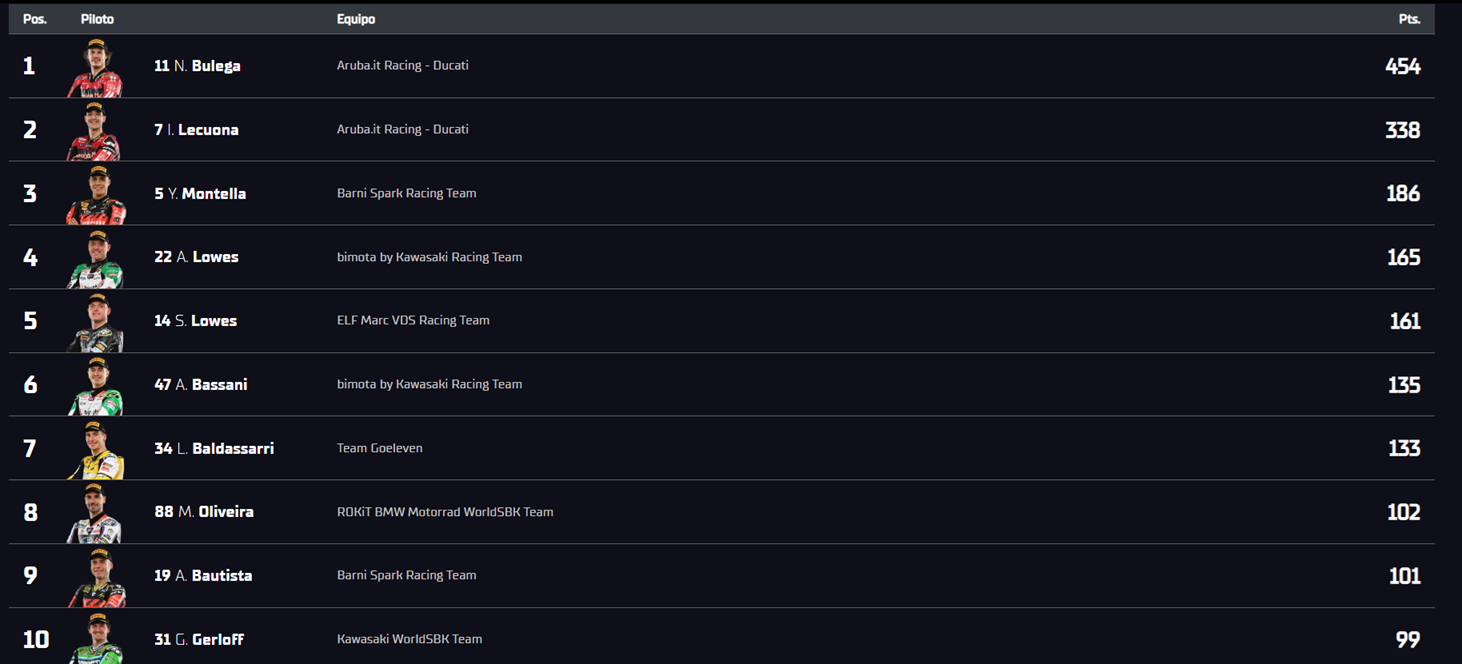The height and width of the screenshot is (664, 1462).
Task: Open N. Bulega's rider photo
Action: (95, 67)
